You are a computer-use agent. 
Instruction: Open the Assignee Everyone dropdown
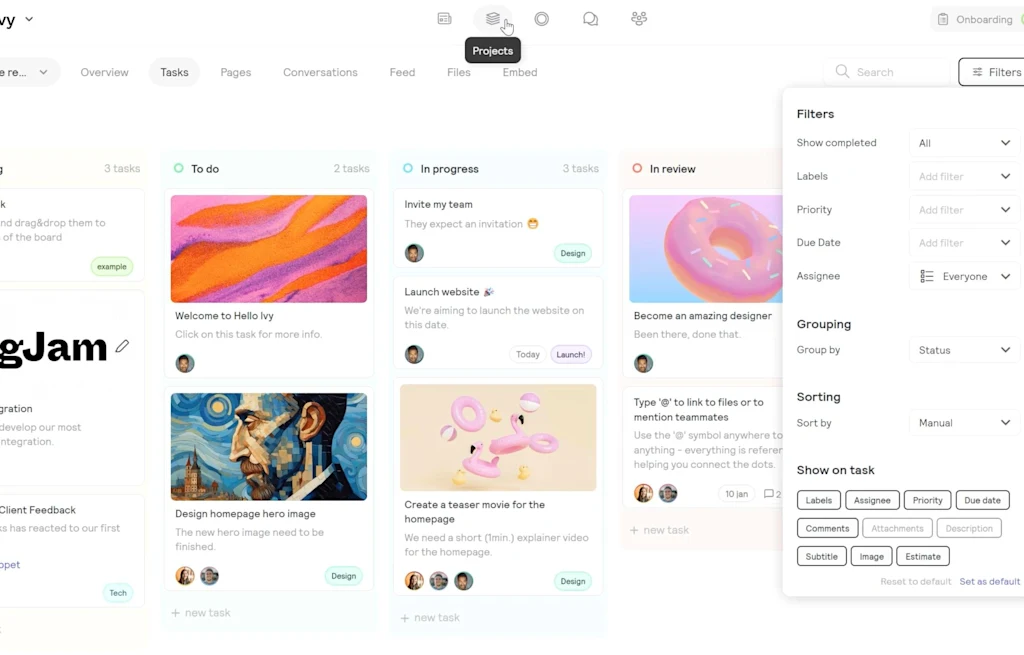click(x=964, y=276)
